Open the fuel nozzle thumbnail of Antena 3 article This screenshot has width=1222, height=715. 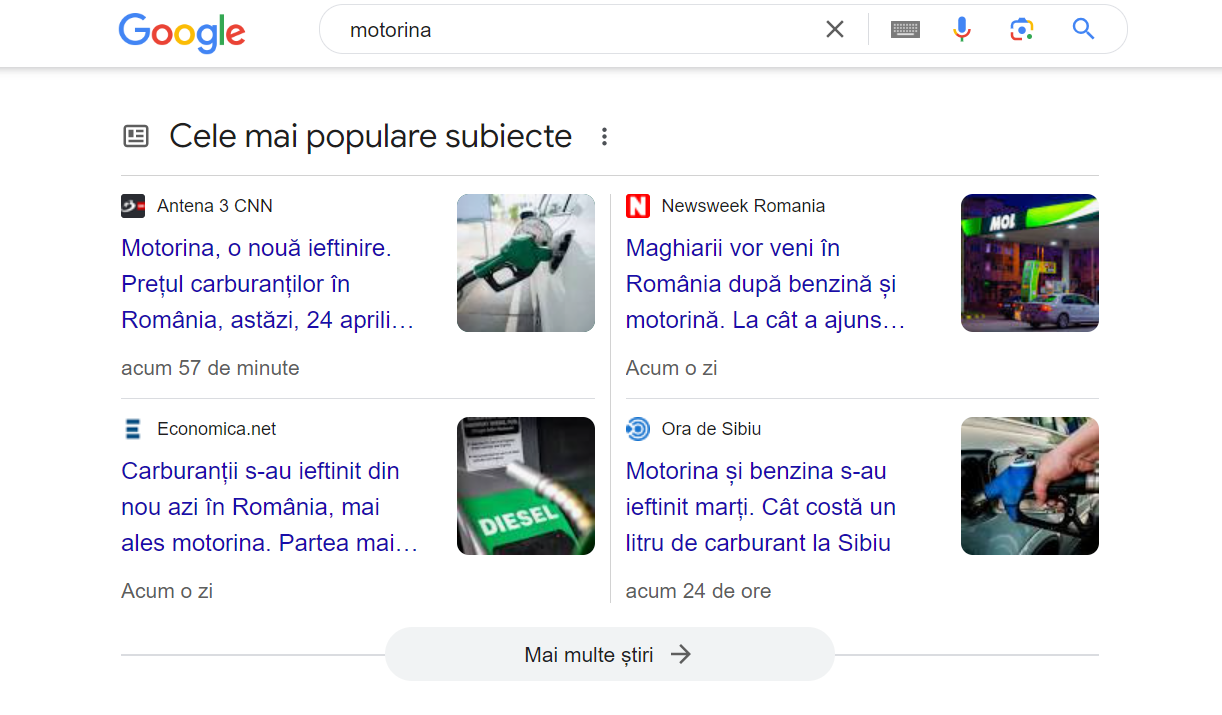526,263
